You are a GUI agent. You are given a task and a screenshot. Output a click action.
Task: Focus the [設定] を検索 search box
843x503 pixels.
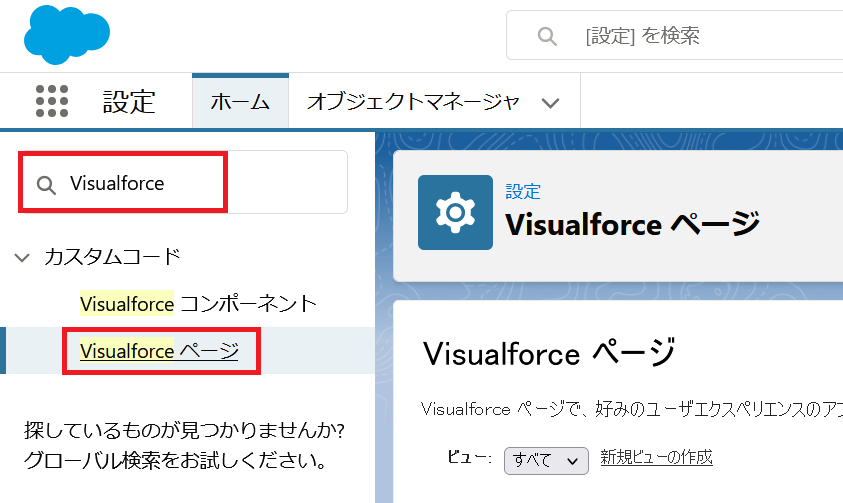coord(674,35)
